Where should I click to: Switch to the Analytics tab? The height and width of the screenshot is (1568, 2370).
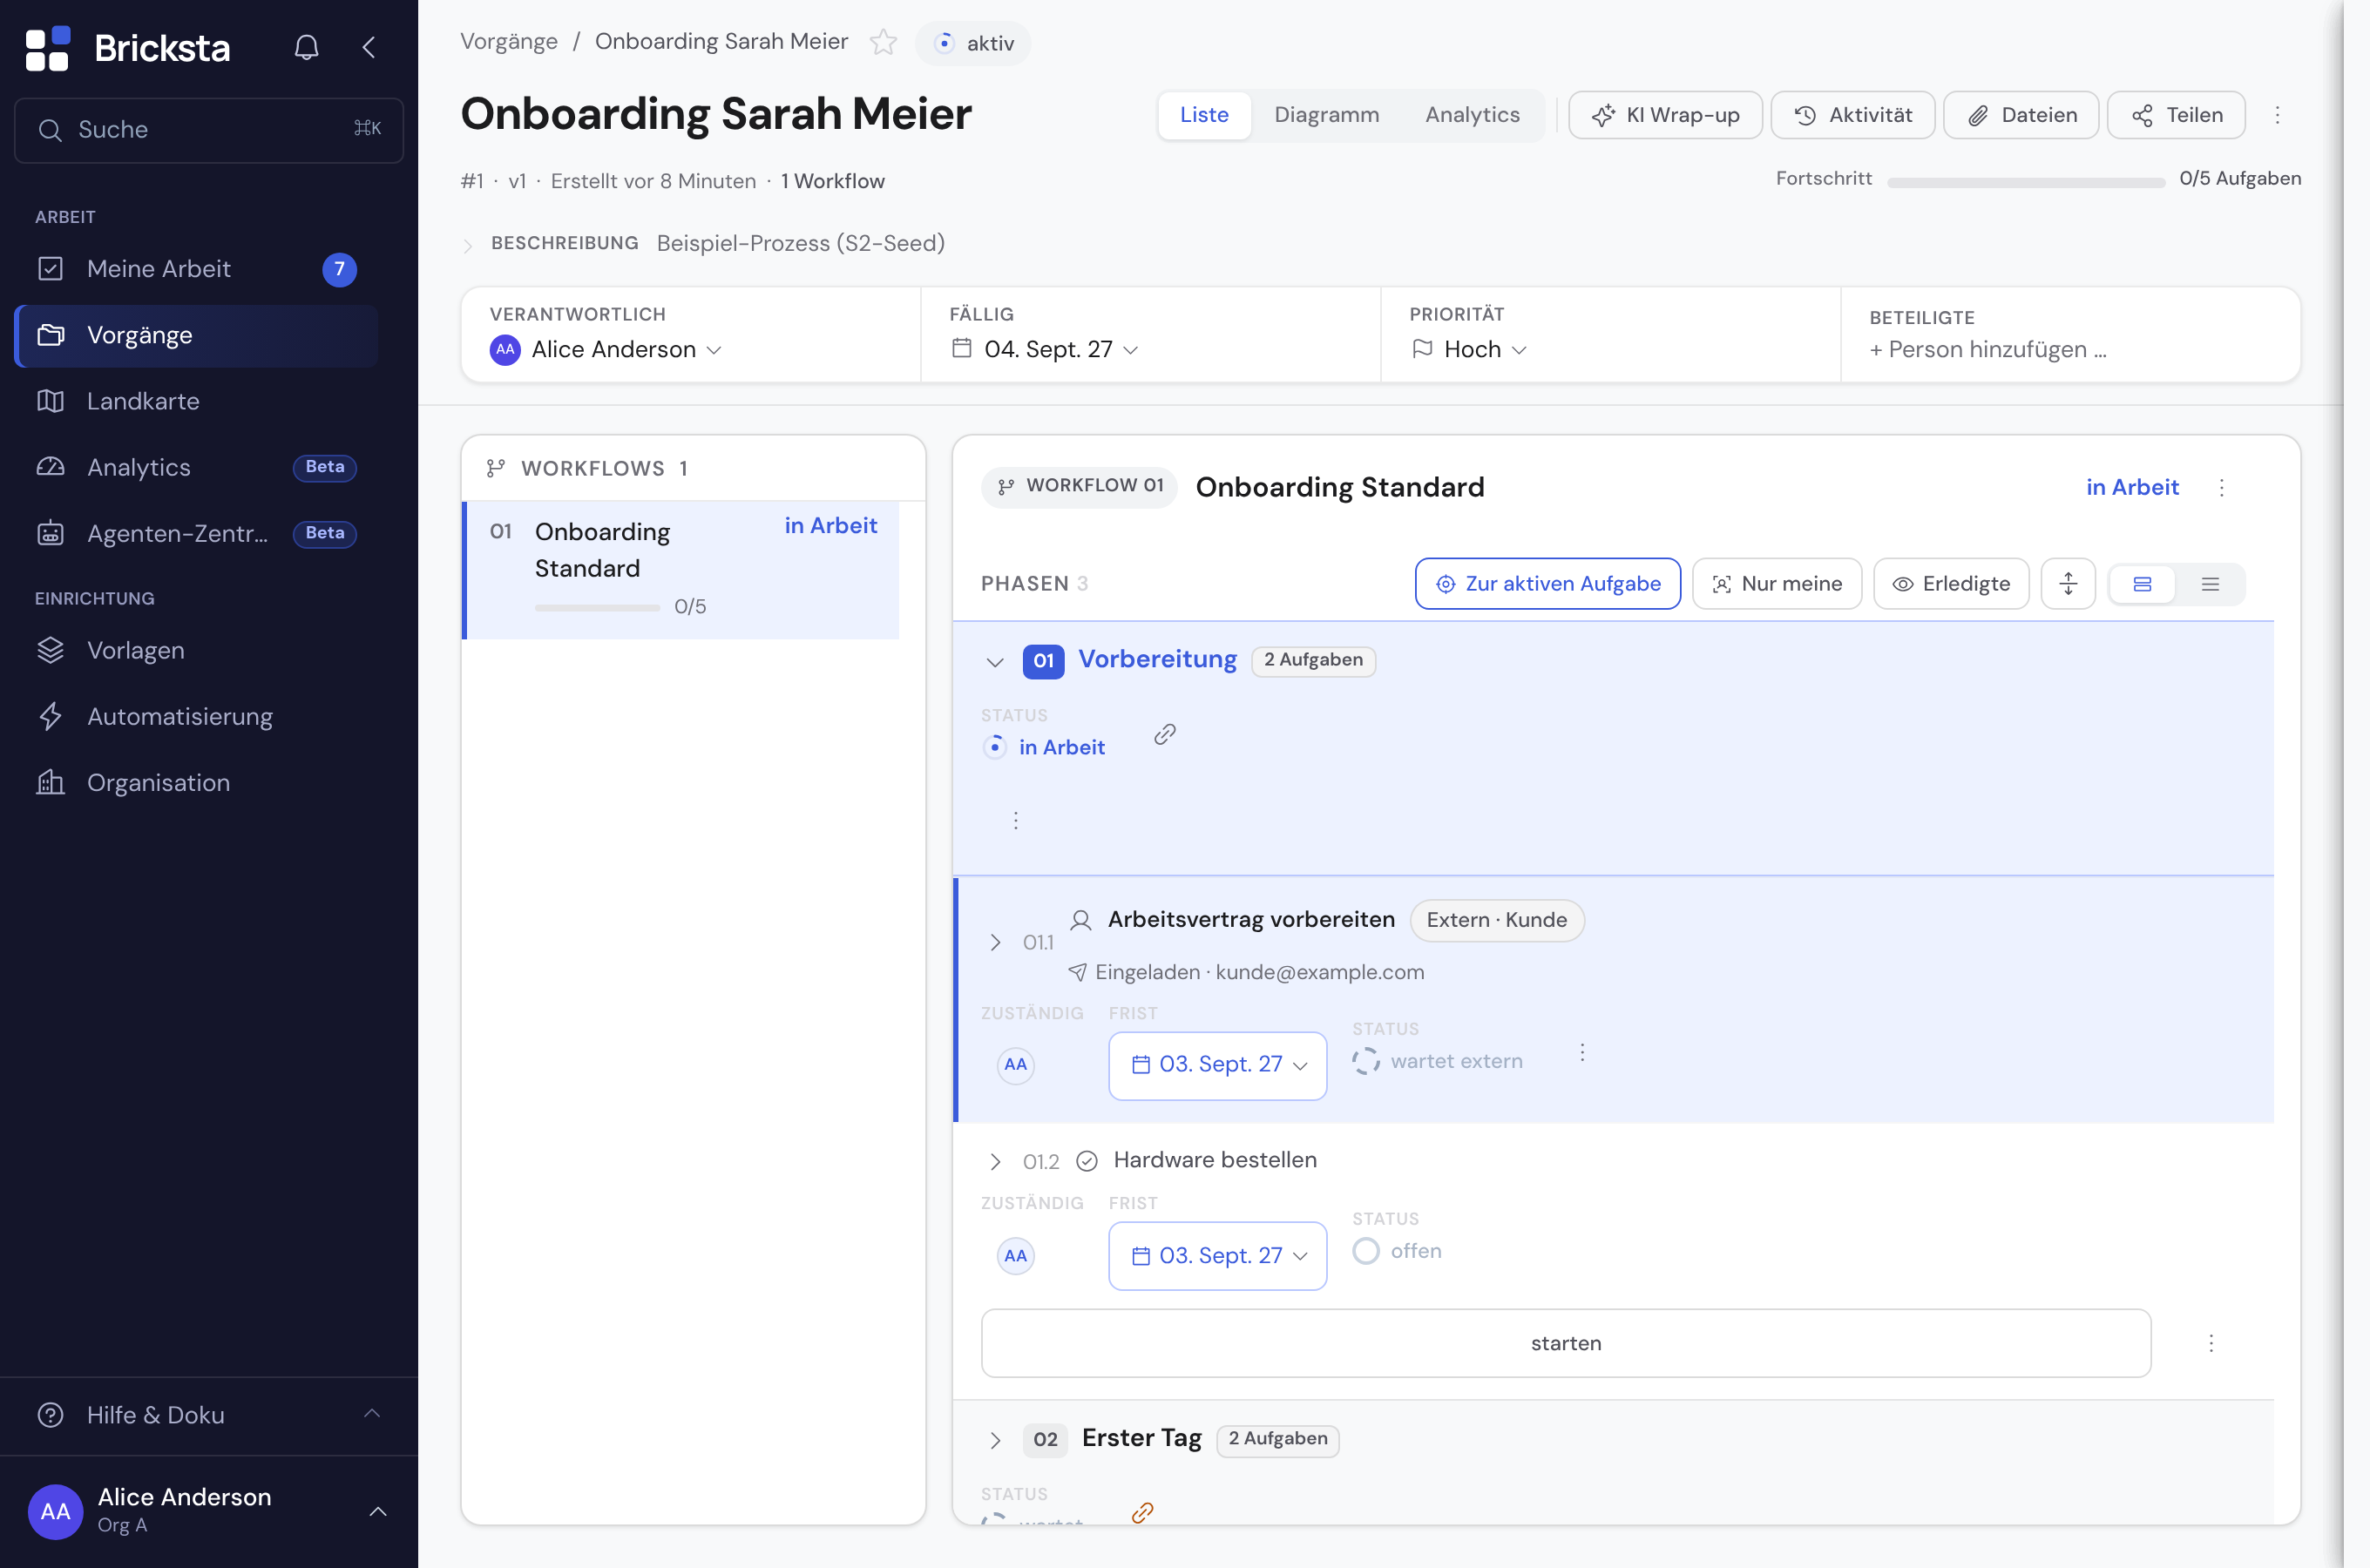tap(1472, 115)
